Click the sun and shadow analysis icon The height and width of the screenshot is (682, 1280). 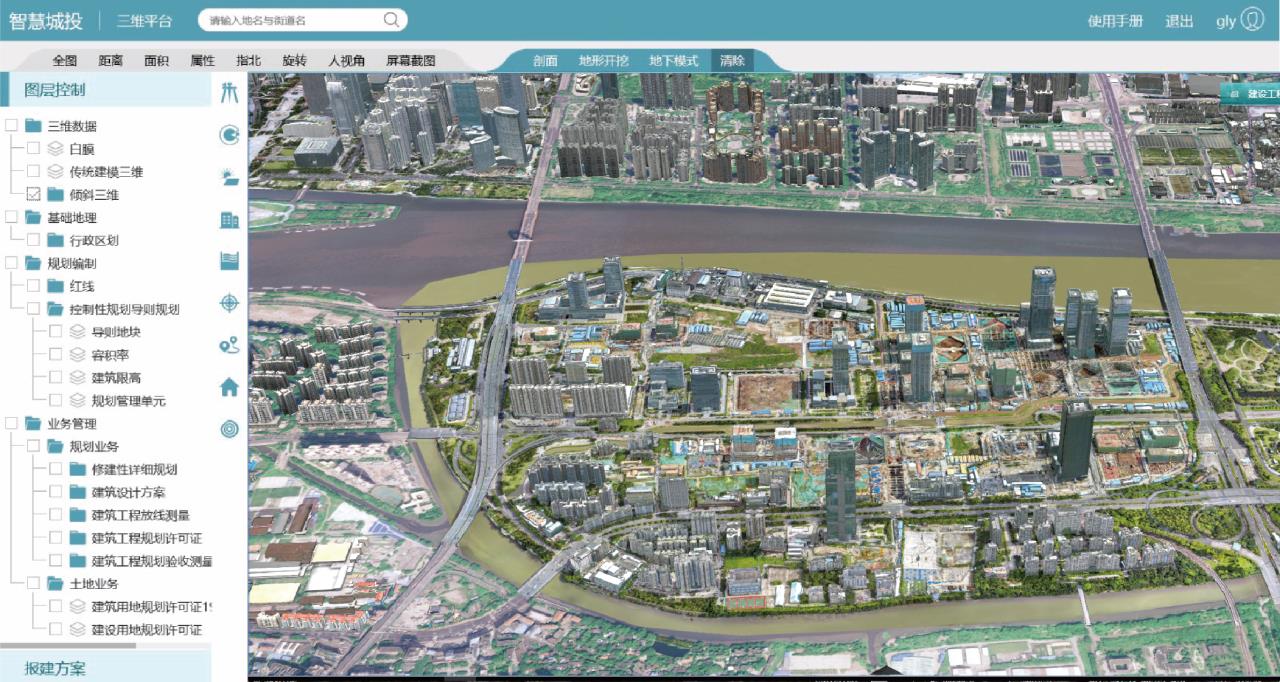[x=230, y=177]
